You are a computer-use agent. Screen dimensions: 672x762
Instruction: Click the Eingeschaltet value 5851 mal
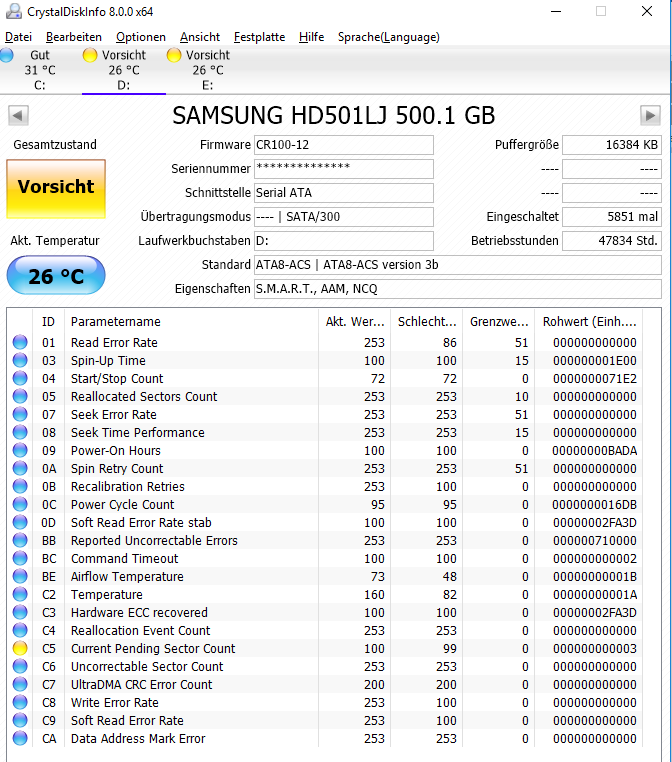pyautogui.click(x=612, y=217)
